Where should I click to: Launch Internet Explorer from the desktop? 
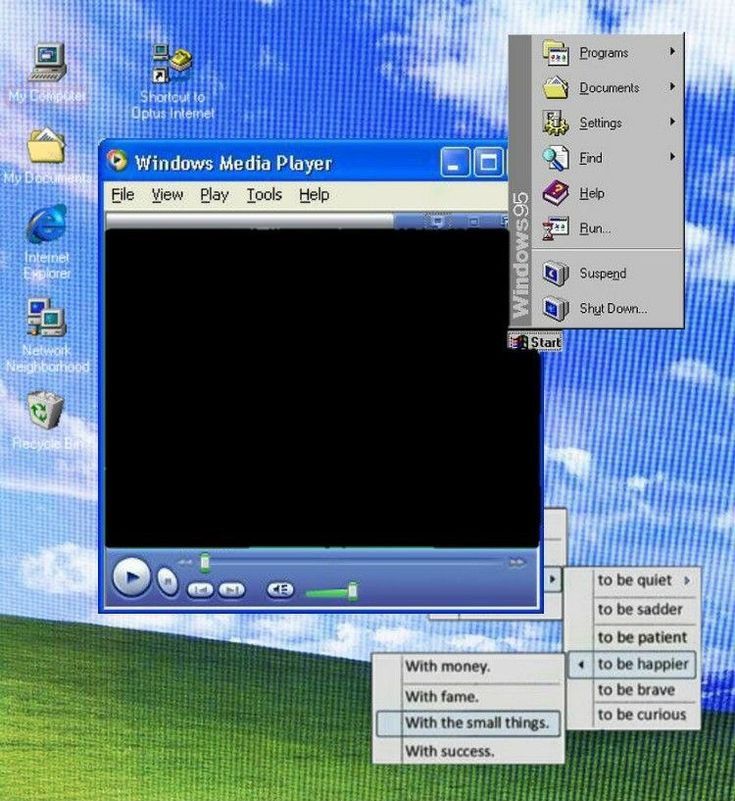46,224
